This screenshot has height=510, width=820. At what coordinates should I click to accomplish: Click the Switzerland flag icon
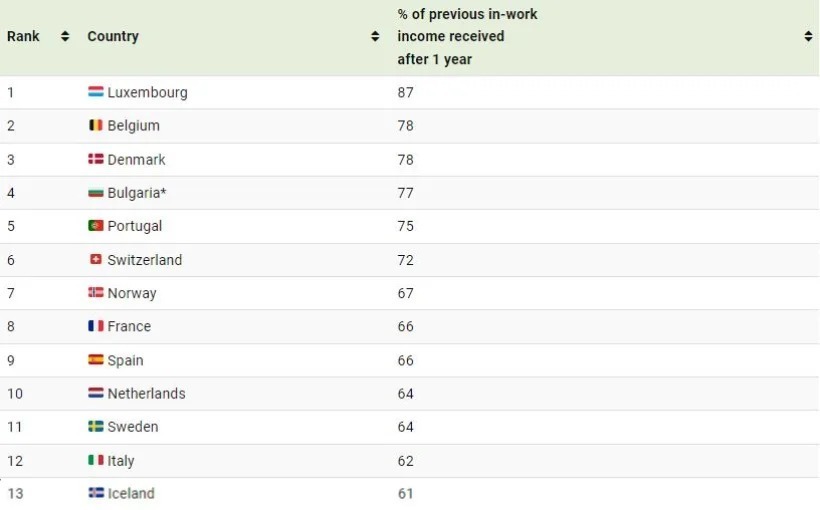click(96, 259)
